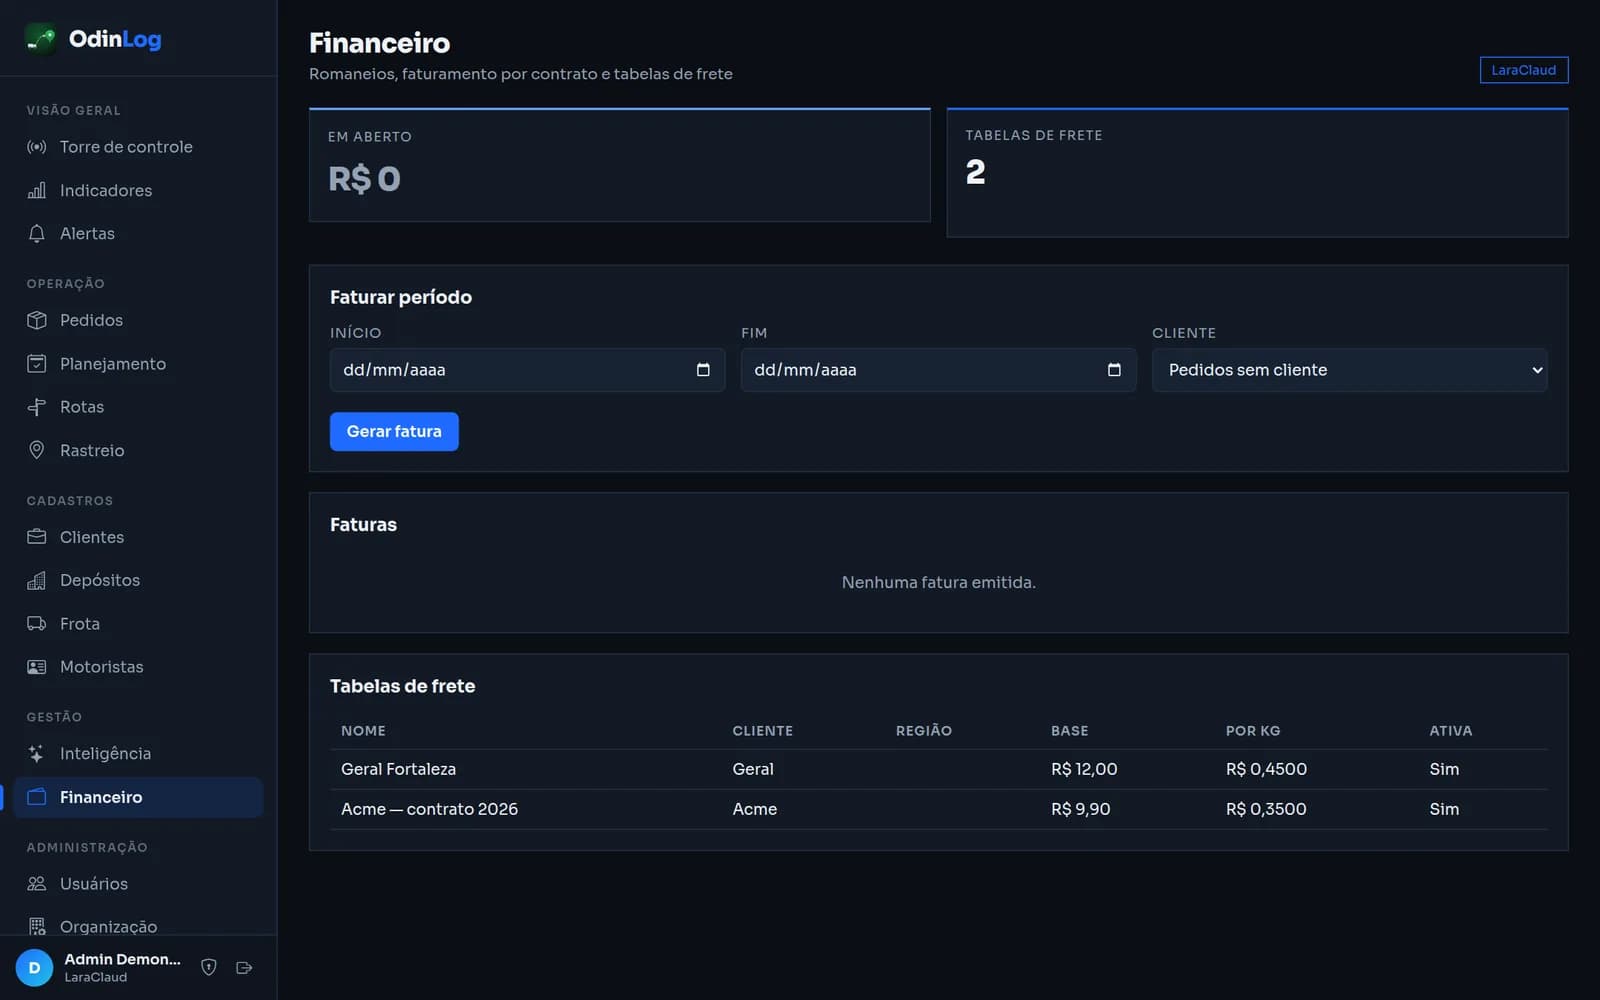The width and height of the screenshot is (1600, 1000).
Task: Click the Motoristas ID card icon
Action: click(37, 667)
